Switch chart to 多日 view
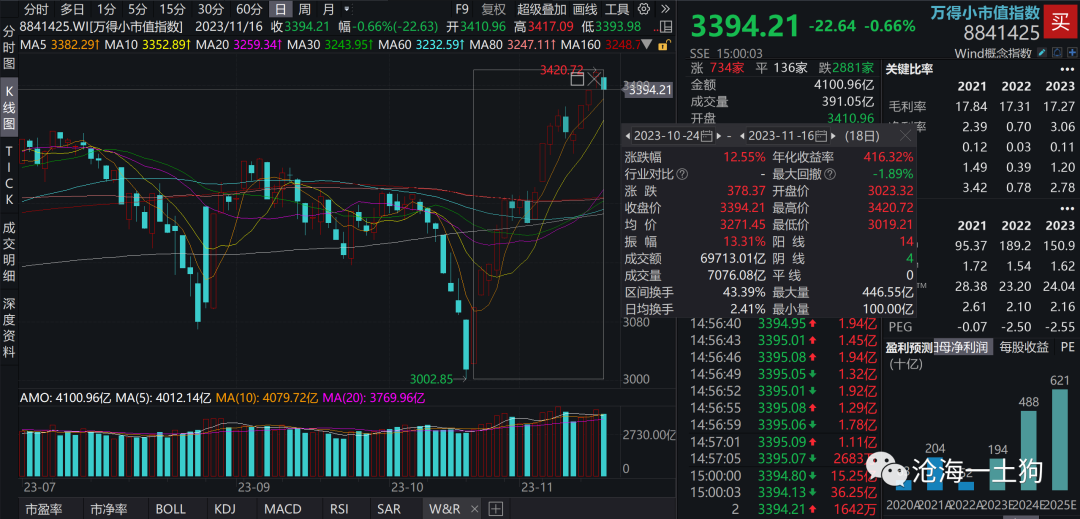The image size is (1080, 519). coord(72,10)
